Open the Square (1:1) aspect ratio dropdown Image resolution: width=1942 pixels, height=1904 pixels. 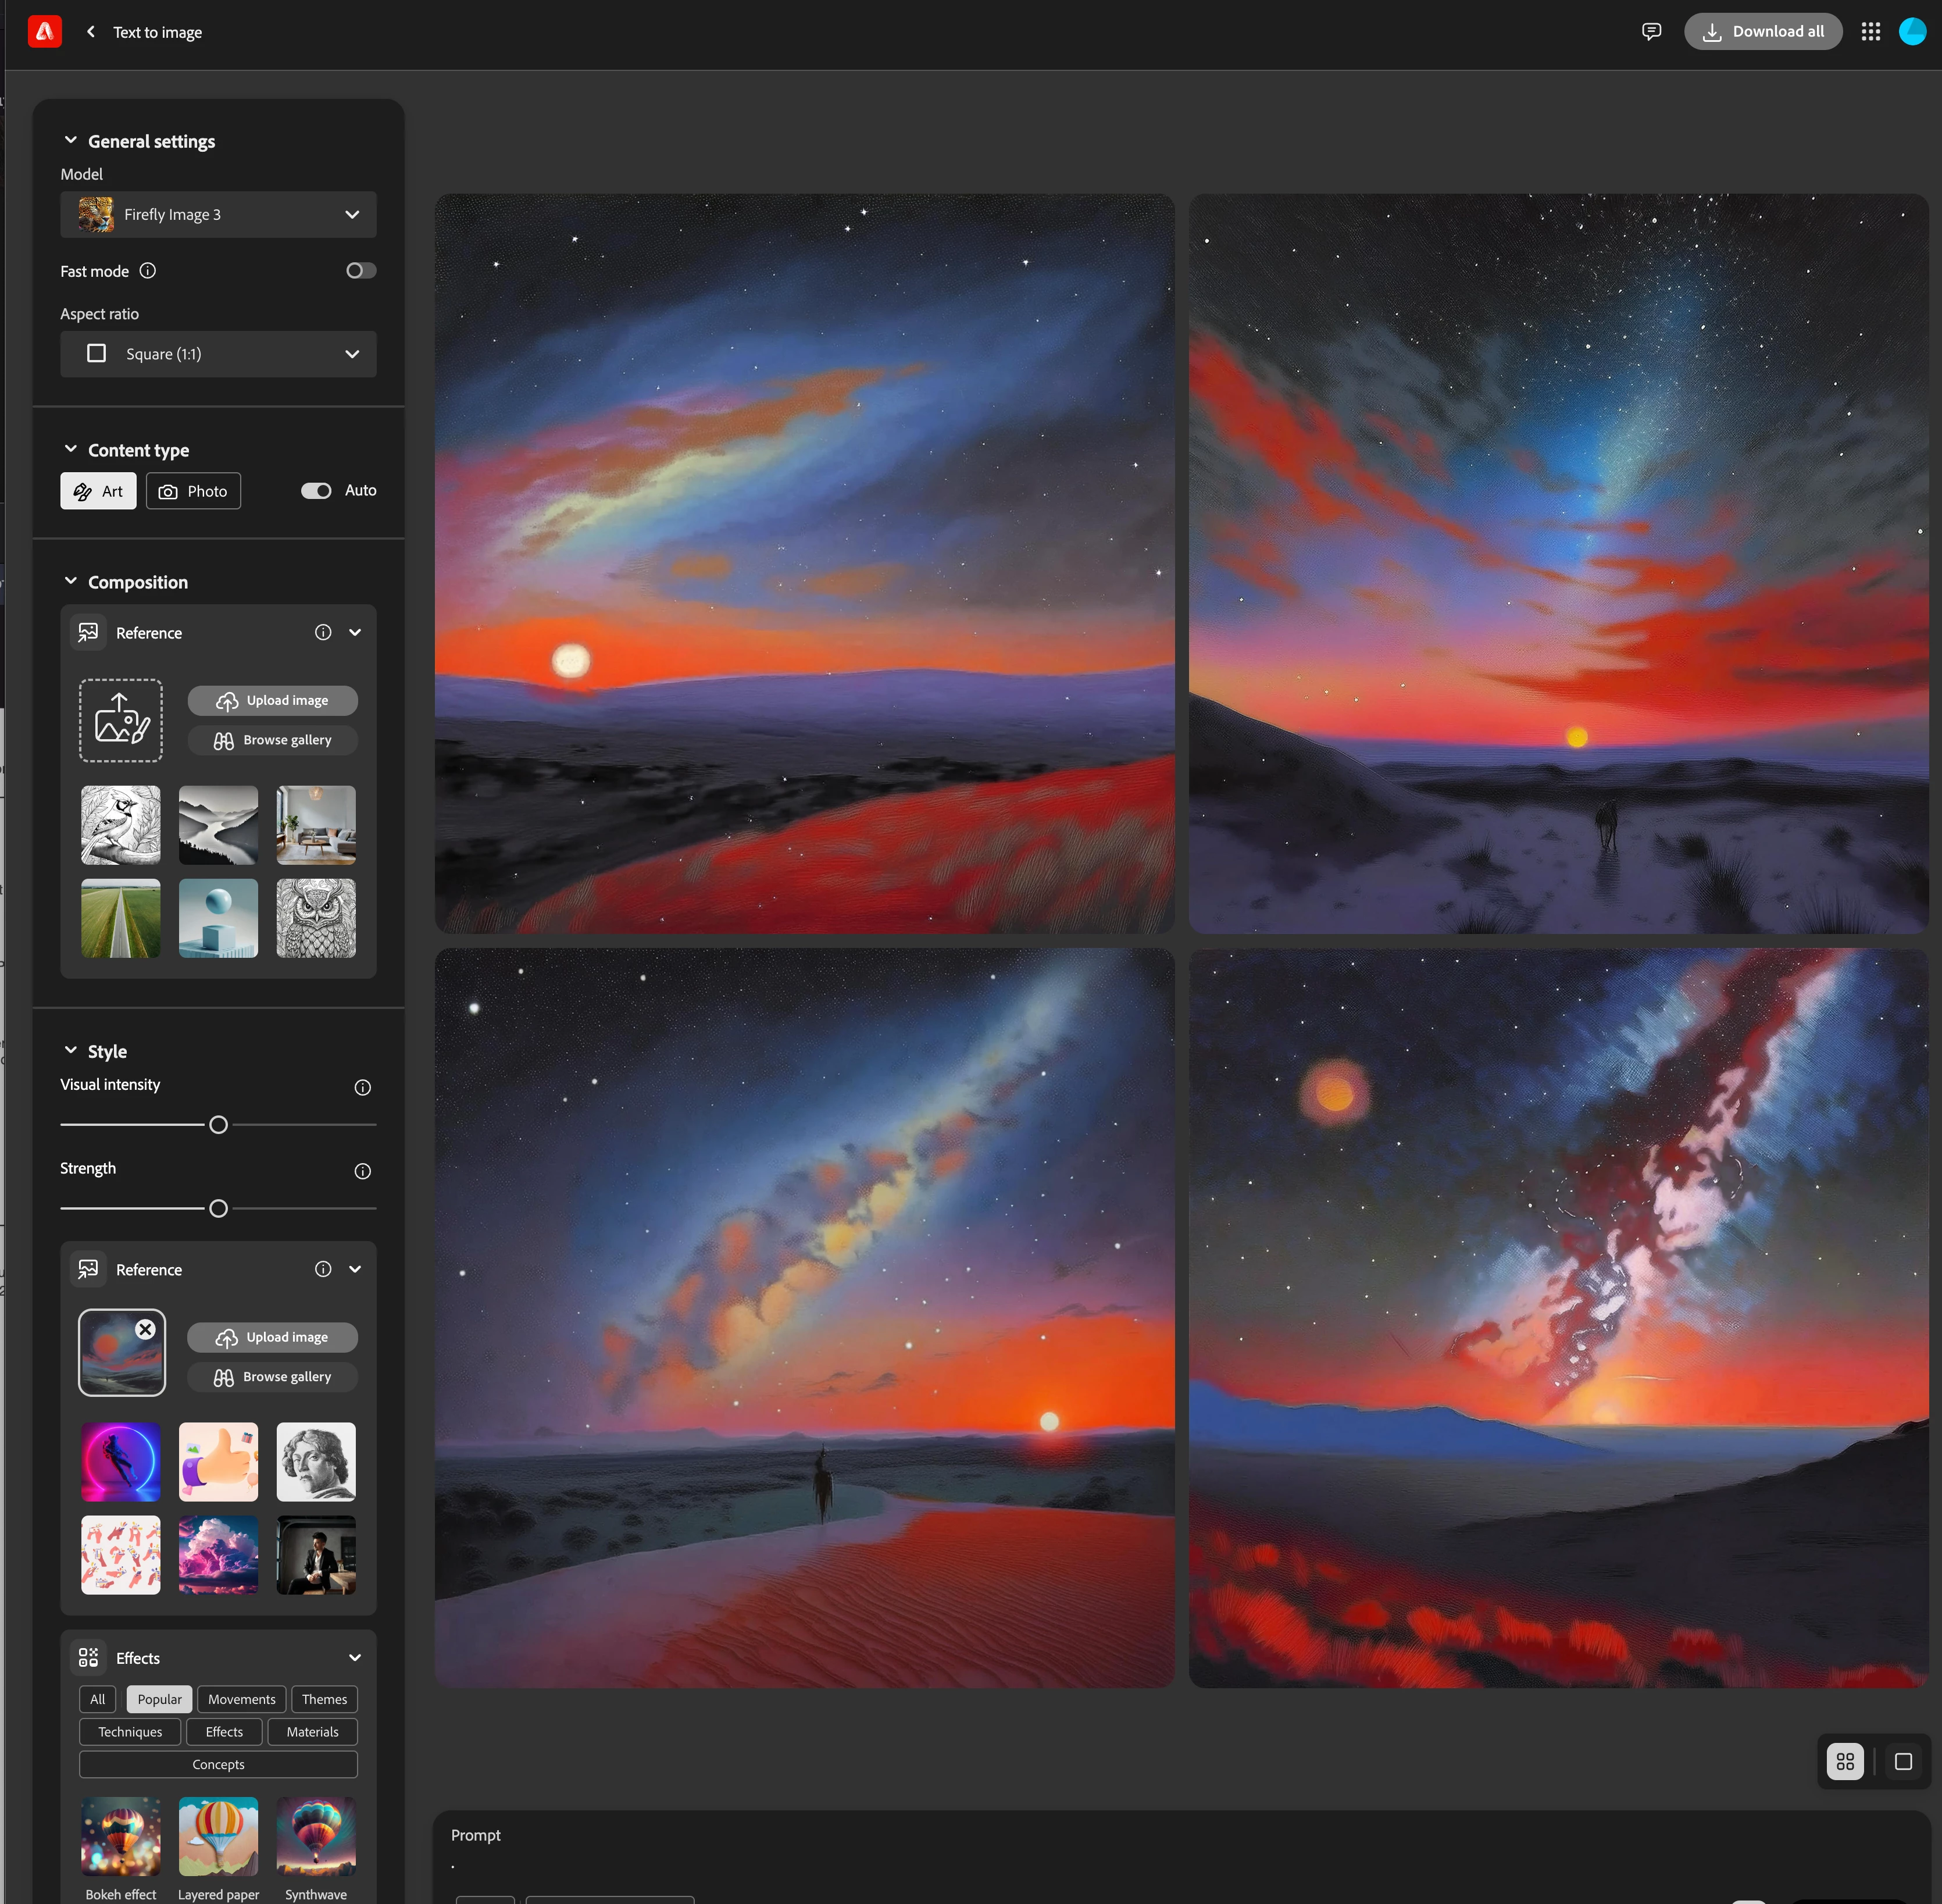pyautogui.click(x=218, y=354)
